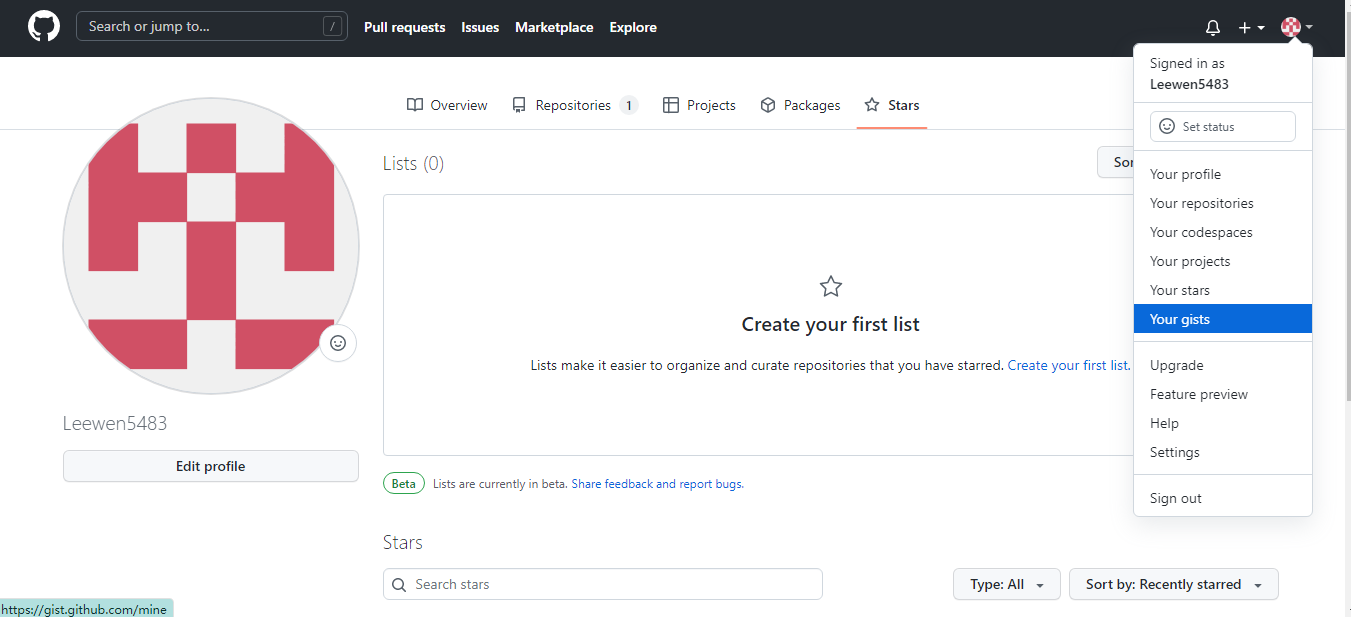Click the GitHub Octocat logo

click(x=44, y=27)
